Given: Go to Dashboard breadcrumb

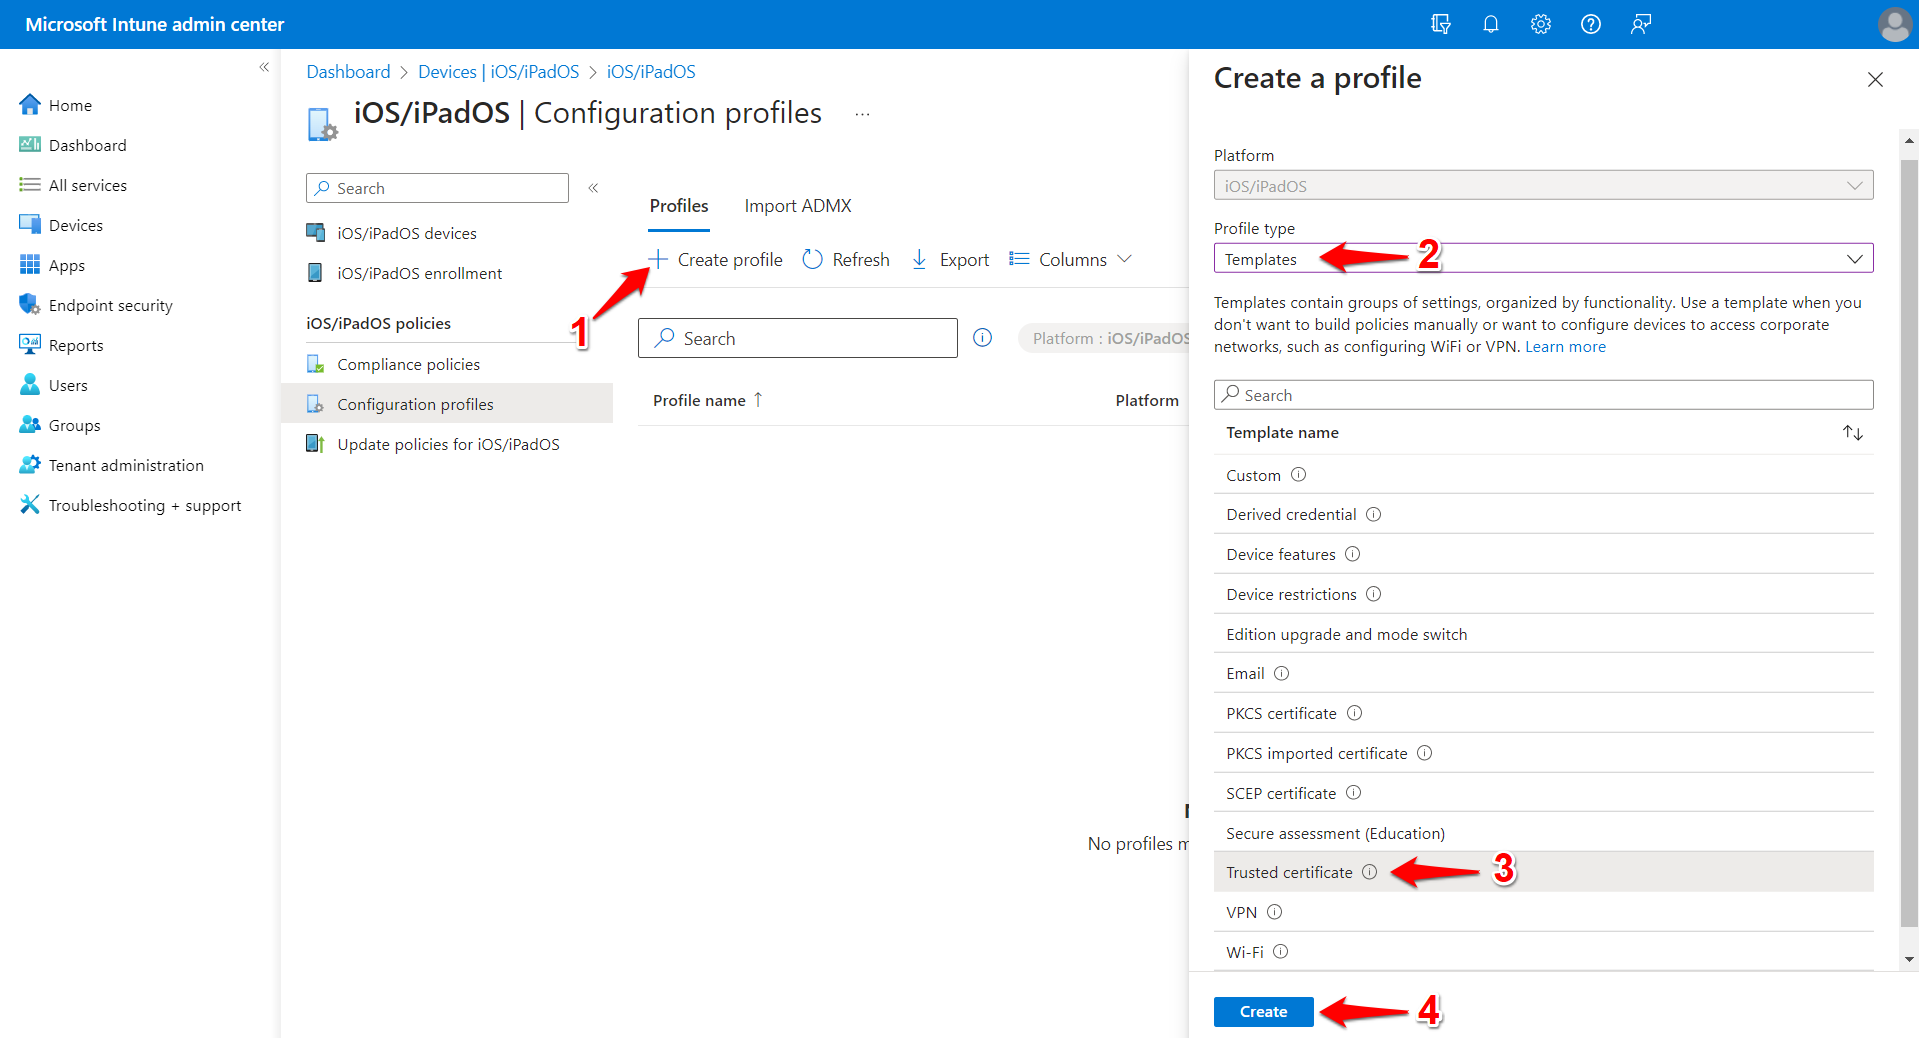Looking at the screenshot, I should [348, 72].
